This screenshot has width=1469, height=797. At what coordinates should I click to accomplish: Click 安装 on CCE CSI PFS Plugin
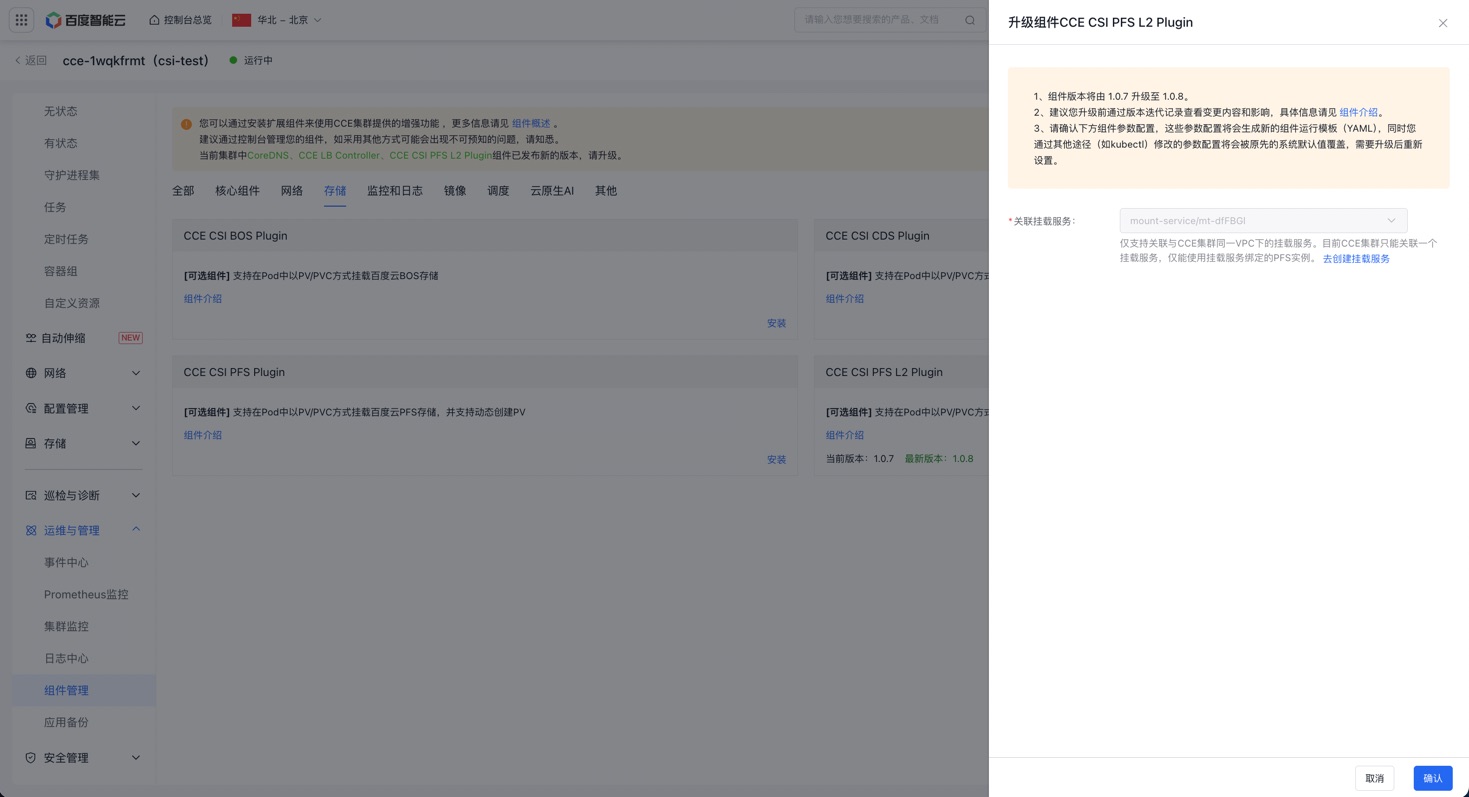(x=777, y=460)
